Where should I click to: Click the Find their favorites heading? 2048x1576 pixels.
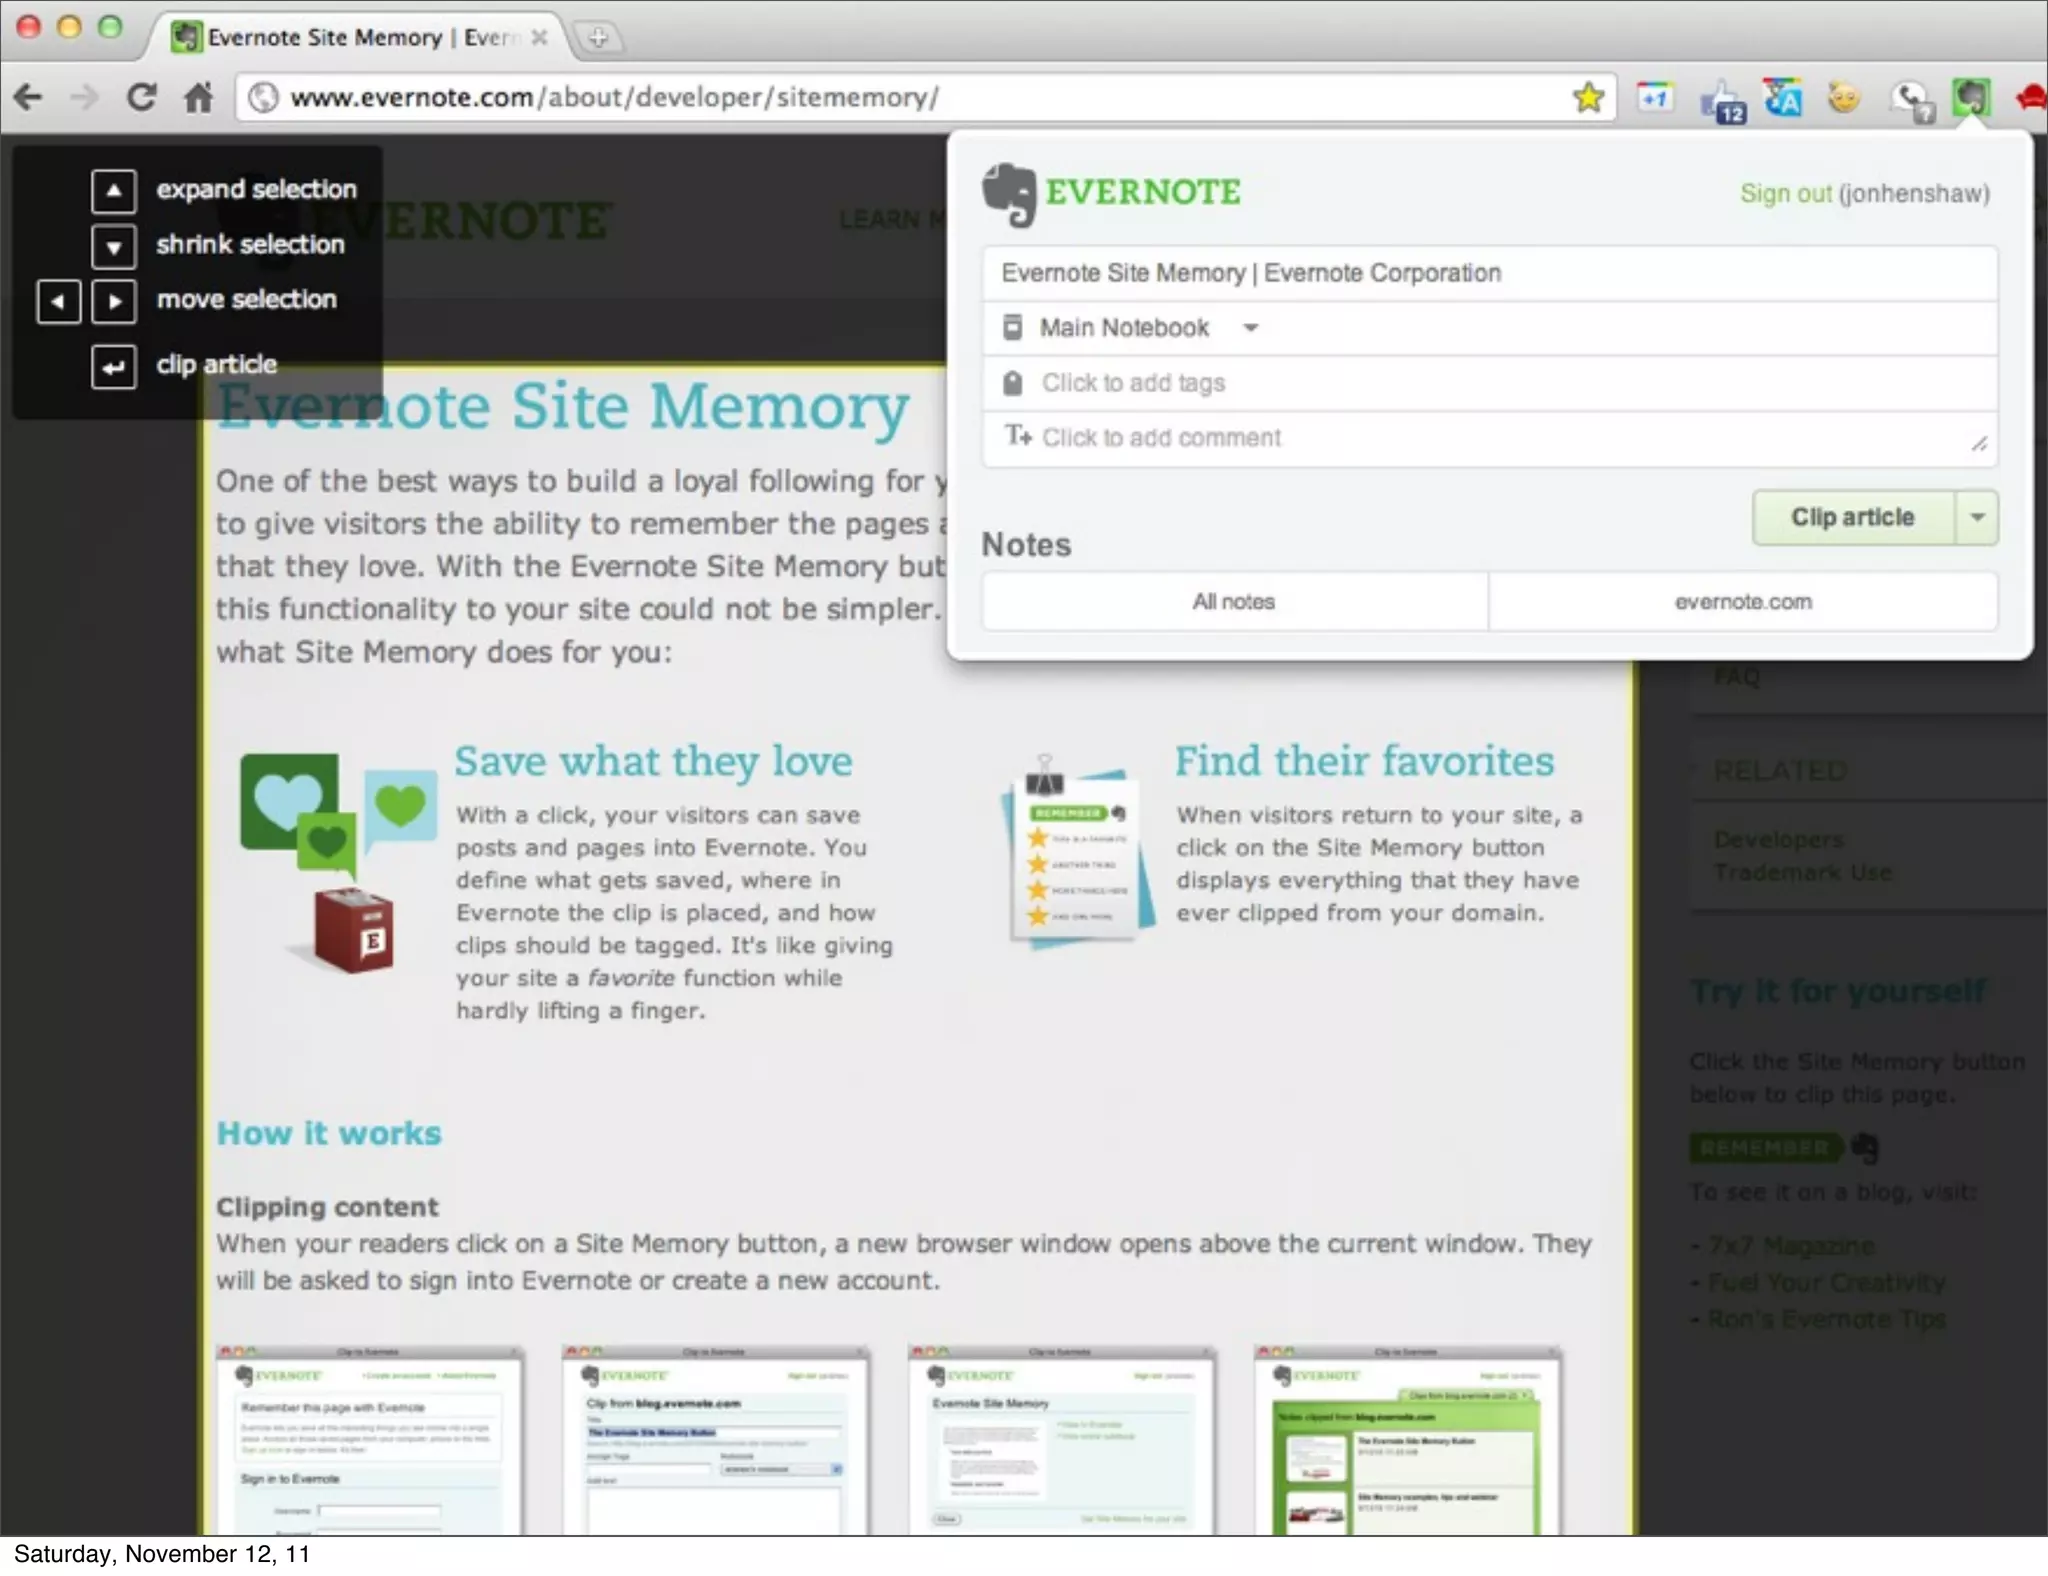tap(1364, 761)
